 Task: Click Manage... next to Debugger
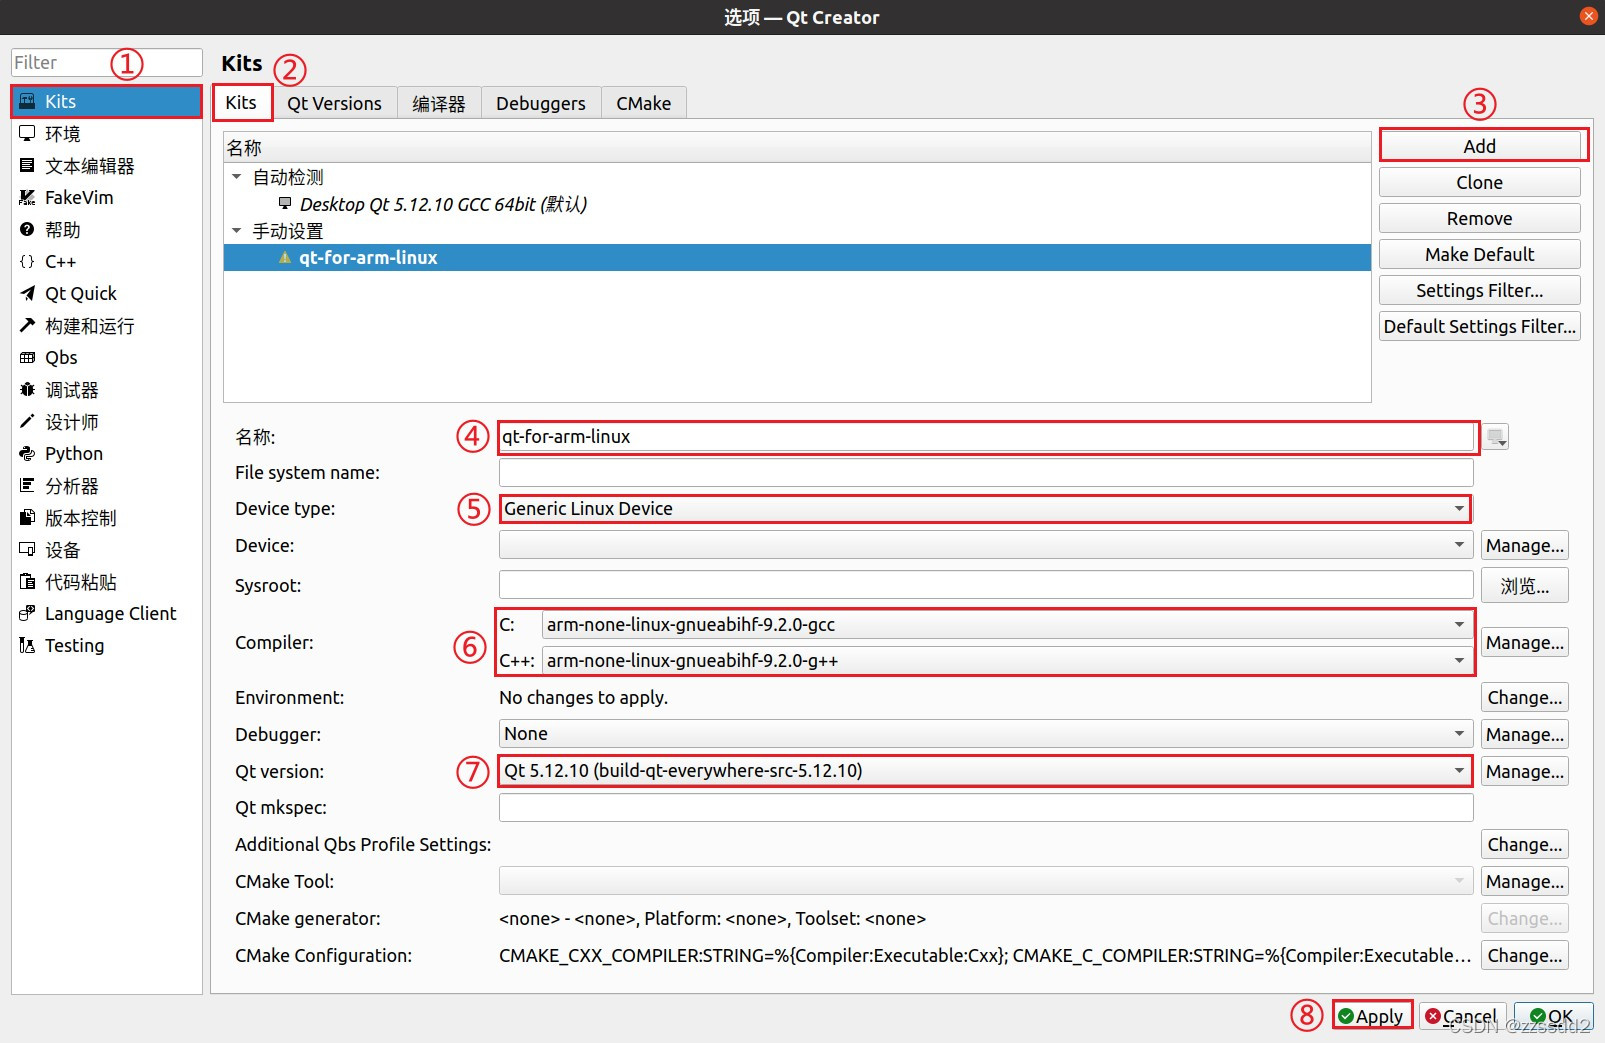pos(1525,734)
